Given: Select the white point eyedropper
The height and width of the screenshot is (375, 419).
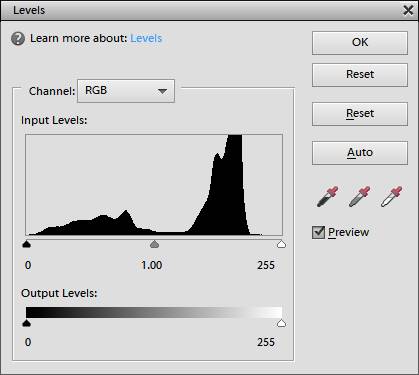Looking at the screenshot, I should (x=392, y=197).
